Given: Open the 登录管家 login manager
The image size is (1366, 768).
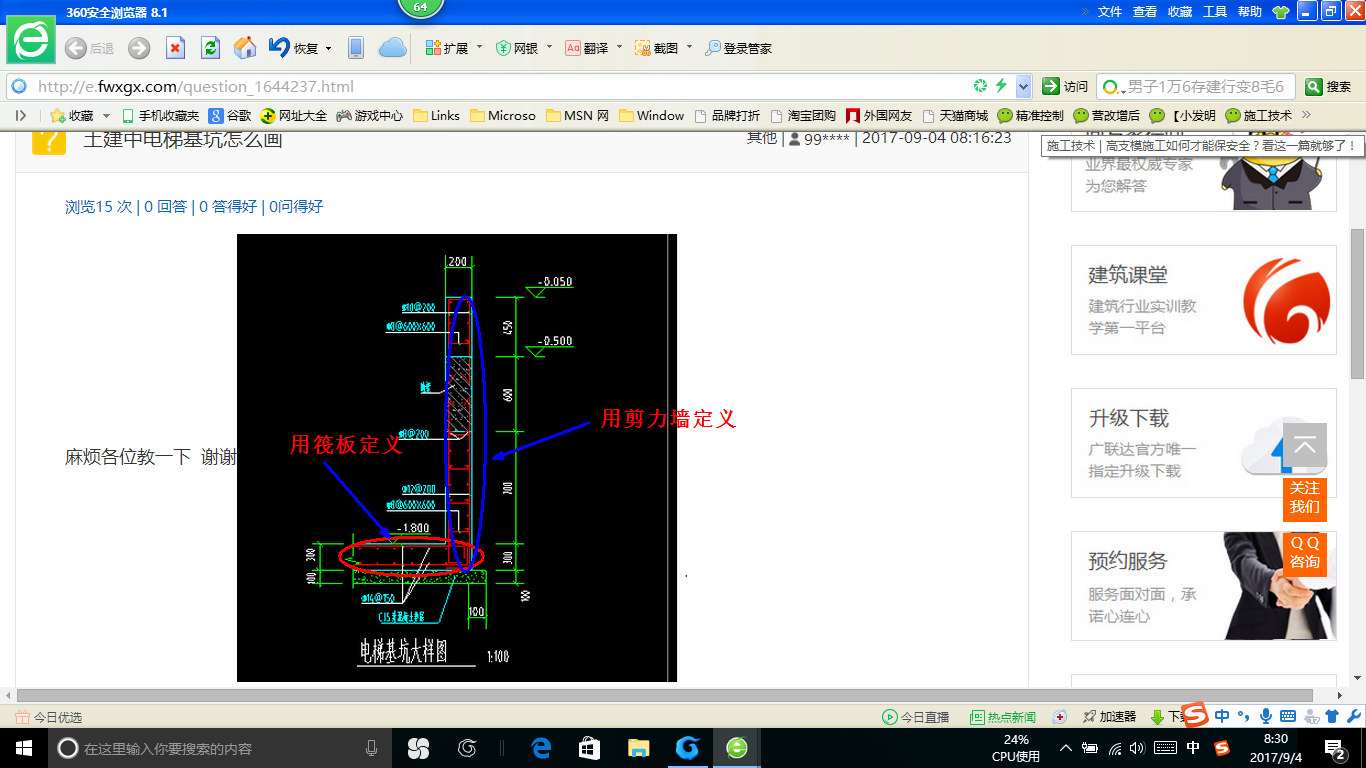Looking at the screenshot, I should [739, 48].
